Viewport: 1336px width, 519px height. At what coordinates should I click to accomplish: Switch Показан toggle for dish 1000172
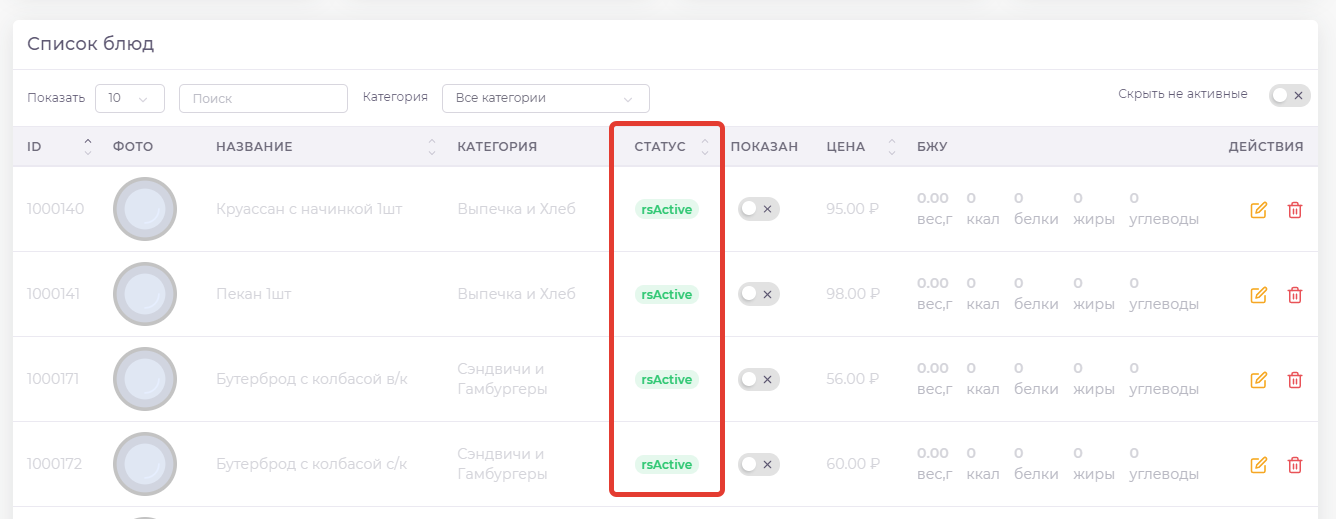(x=758, y=464)
